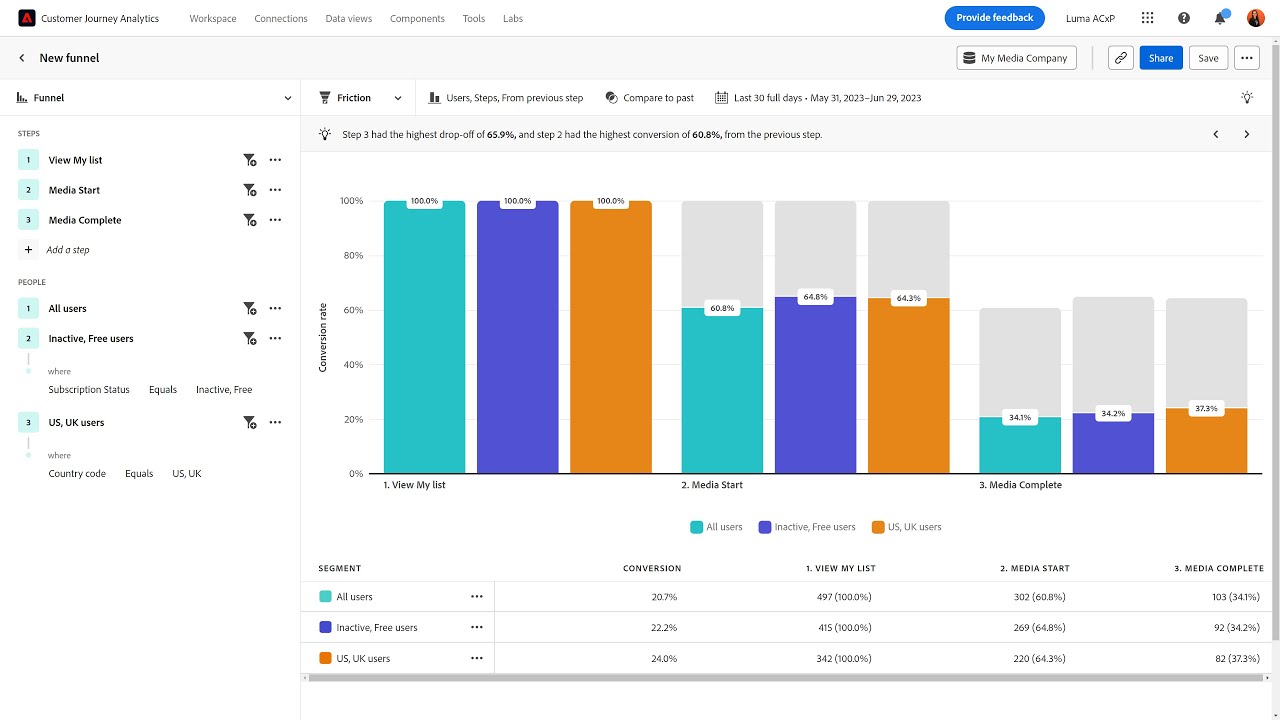The height and width of the screenshot is (720, 1280).
Task: Open the Friction dropdown
Action: click(360, 98)
